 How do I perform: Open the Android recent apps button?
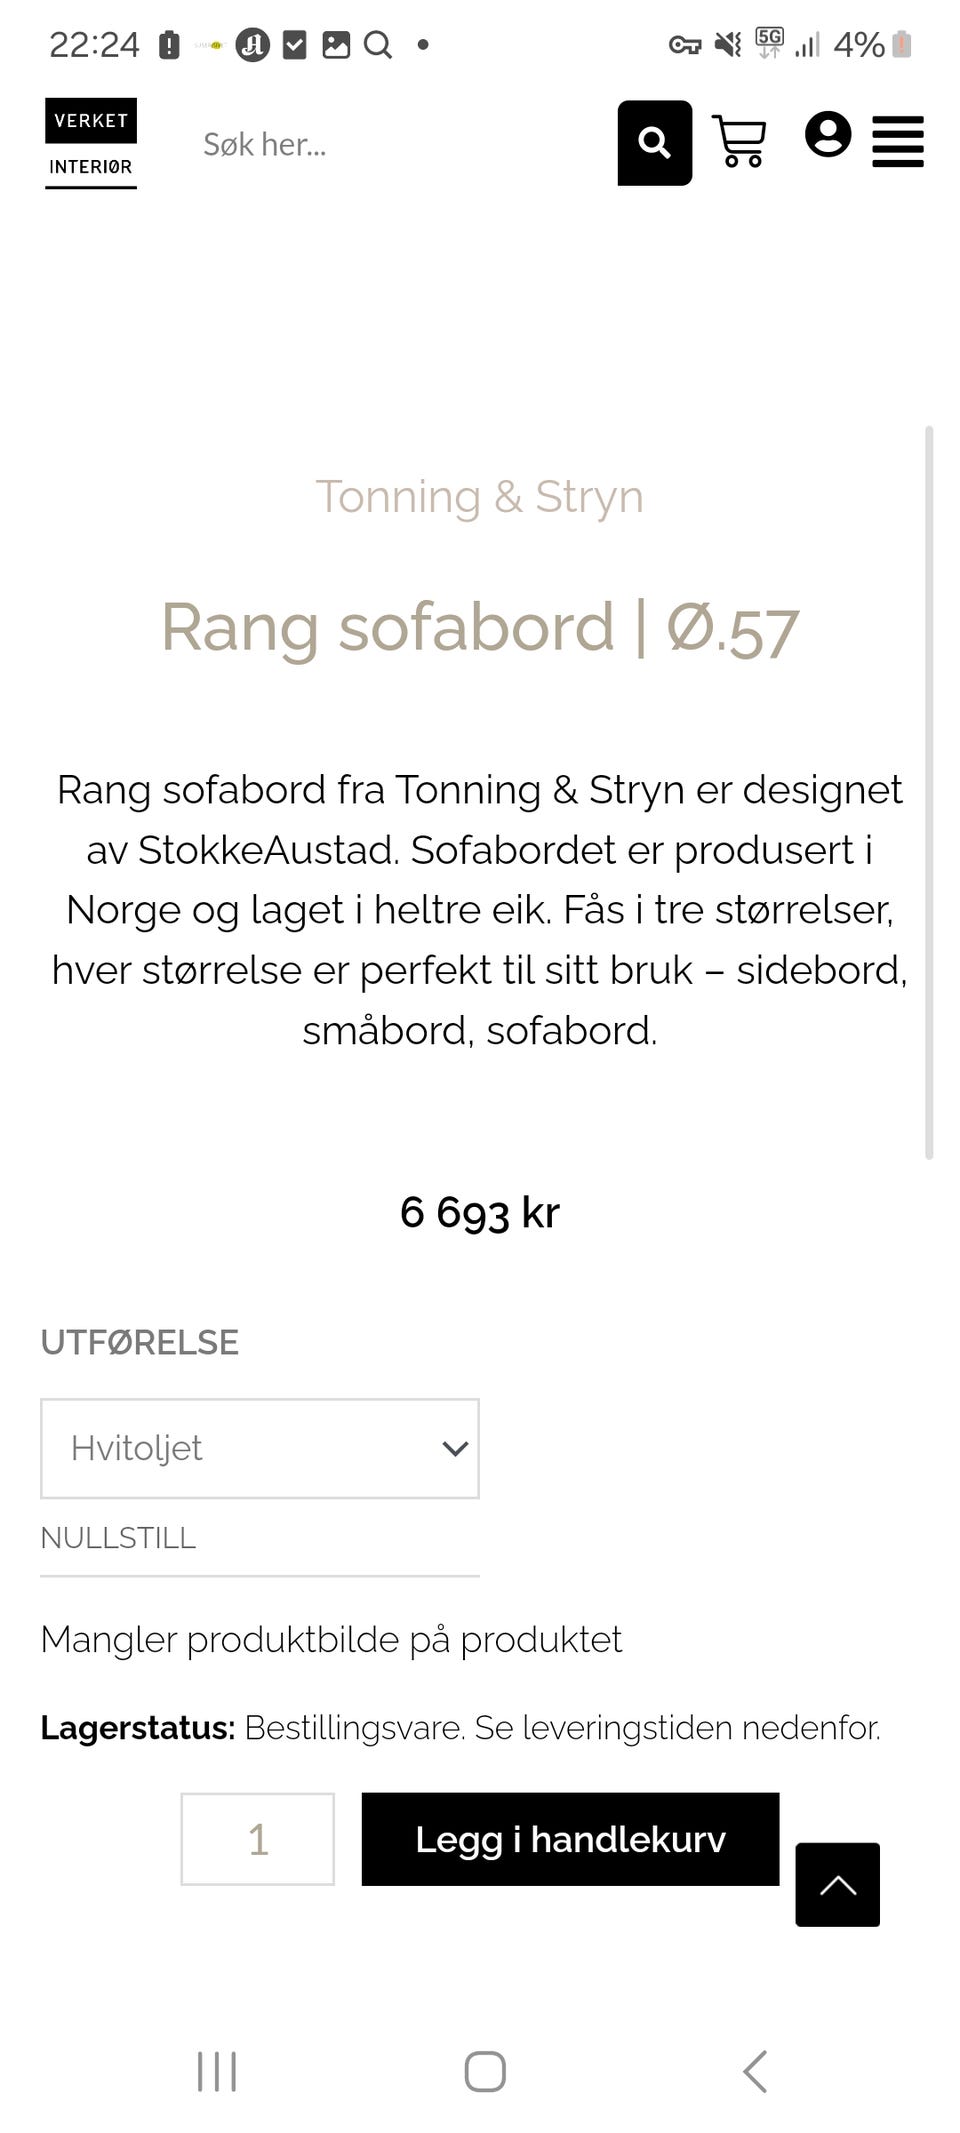(217, 2071)
